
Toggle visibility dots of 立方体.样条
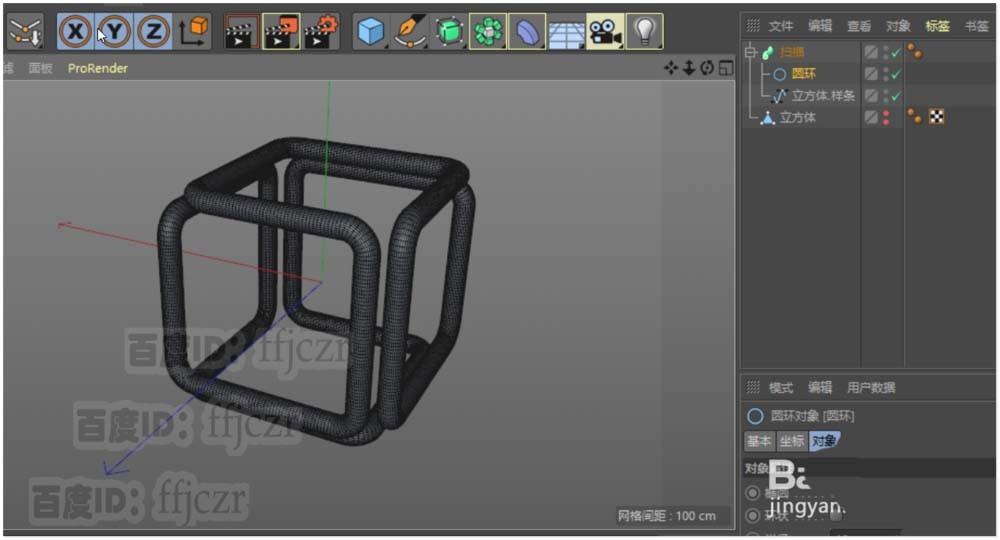click(886, 96)
